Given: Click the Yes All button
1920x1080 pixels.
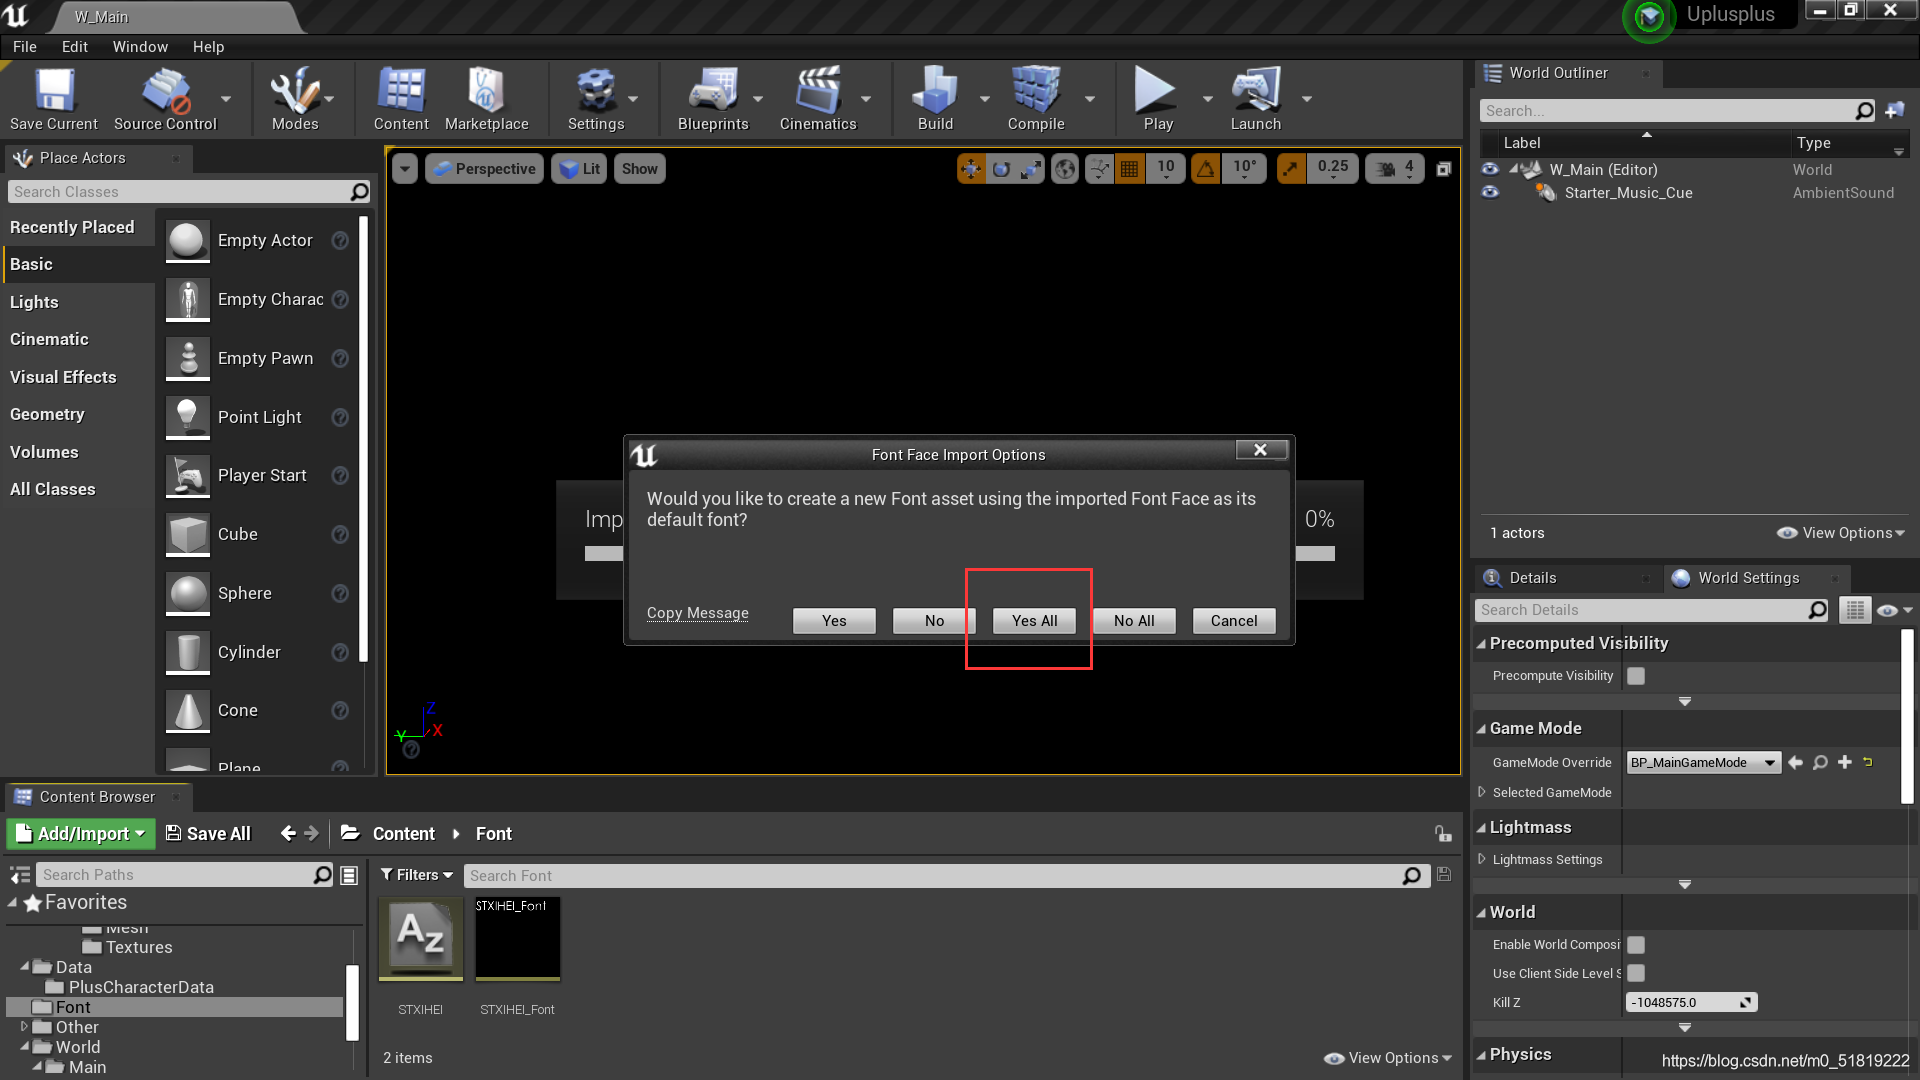Looking at the screenshot, I should tap(1034, 621).
